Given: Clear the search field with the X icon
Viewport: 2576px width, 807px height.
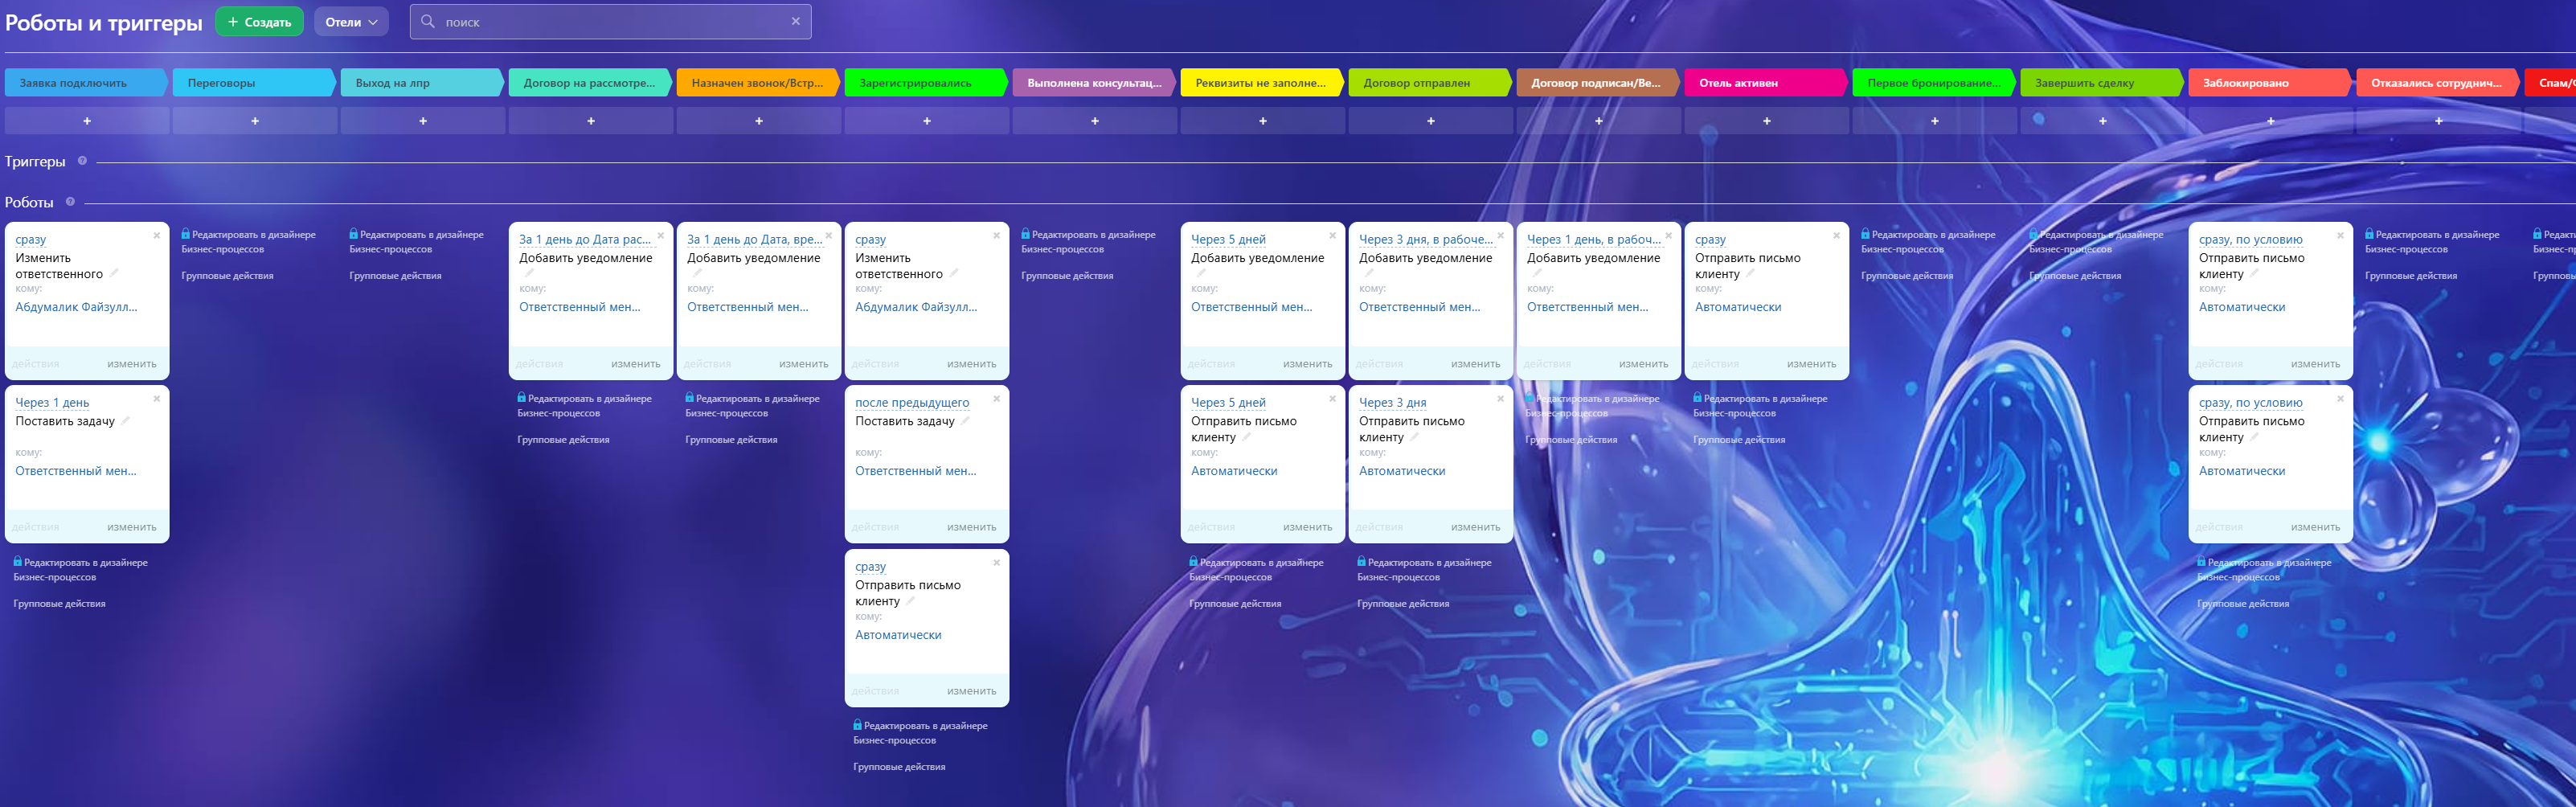Looking at the screenshot, I should point(795,21).
